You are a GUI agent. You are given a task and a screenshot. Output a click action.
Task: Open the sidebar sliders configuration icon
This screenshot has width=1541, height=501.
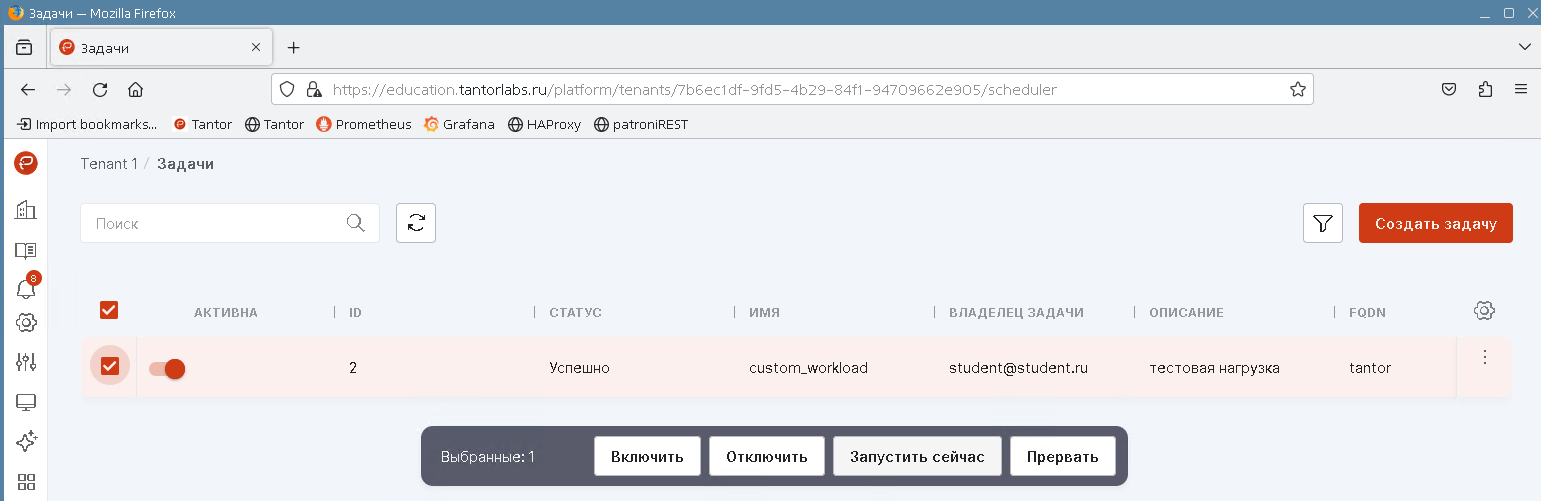(x=26, y=362)
